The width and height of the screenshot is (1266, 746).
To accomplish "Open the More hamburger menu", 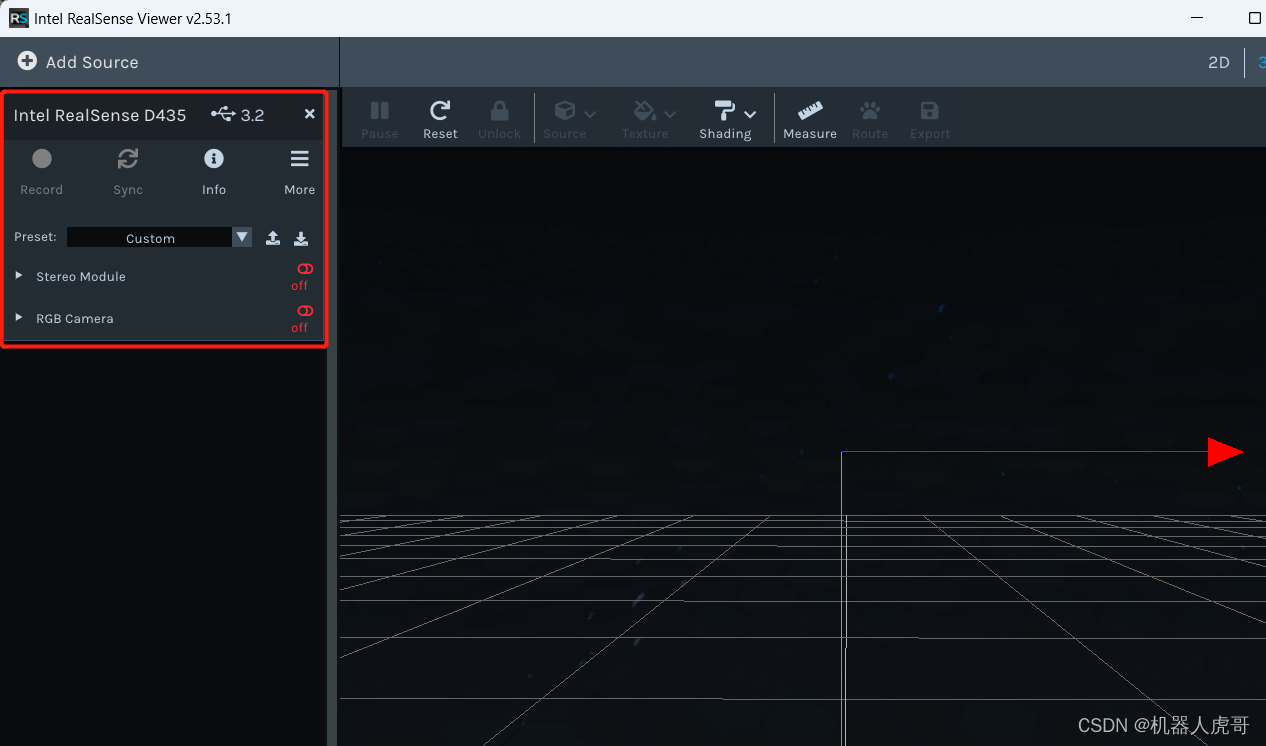I will [x=300, y=170].
